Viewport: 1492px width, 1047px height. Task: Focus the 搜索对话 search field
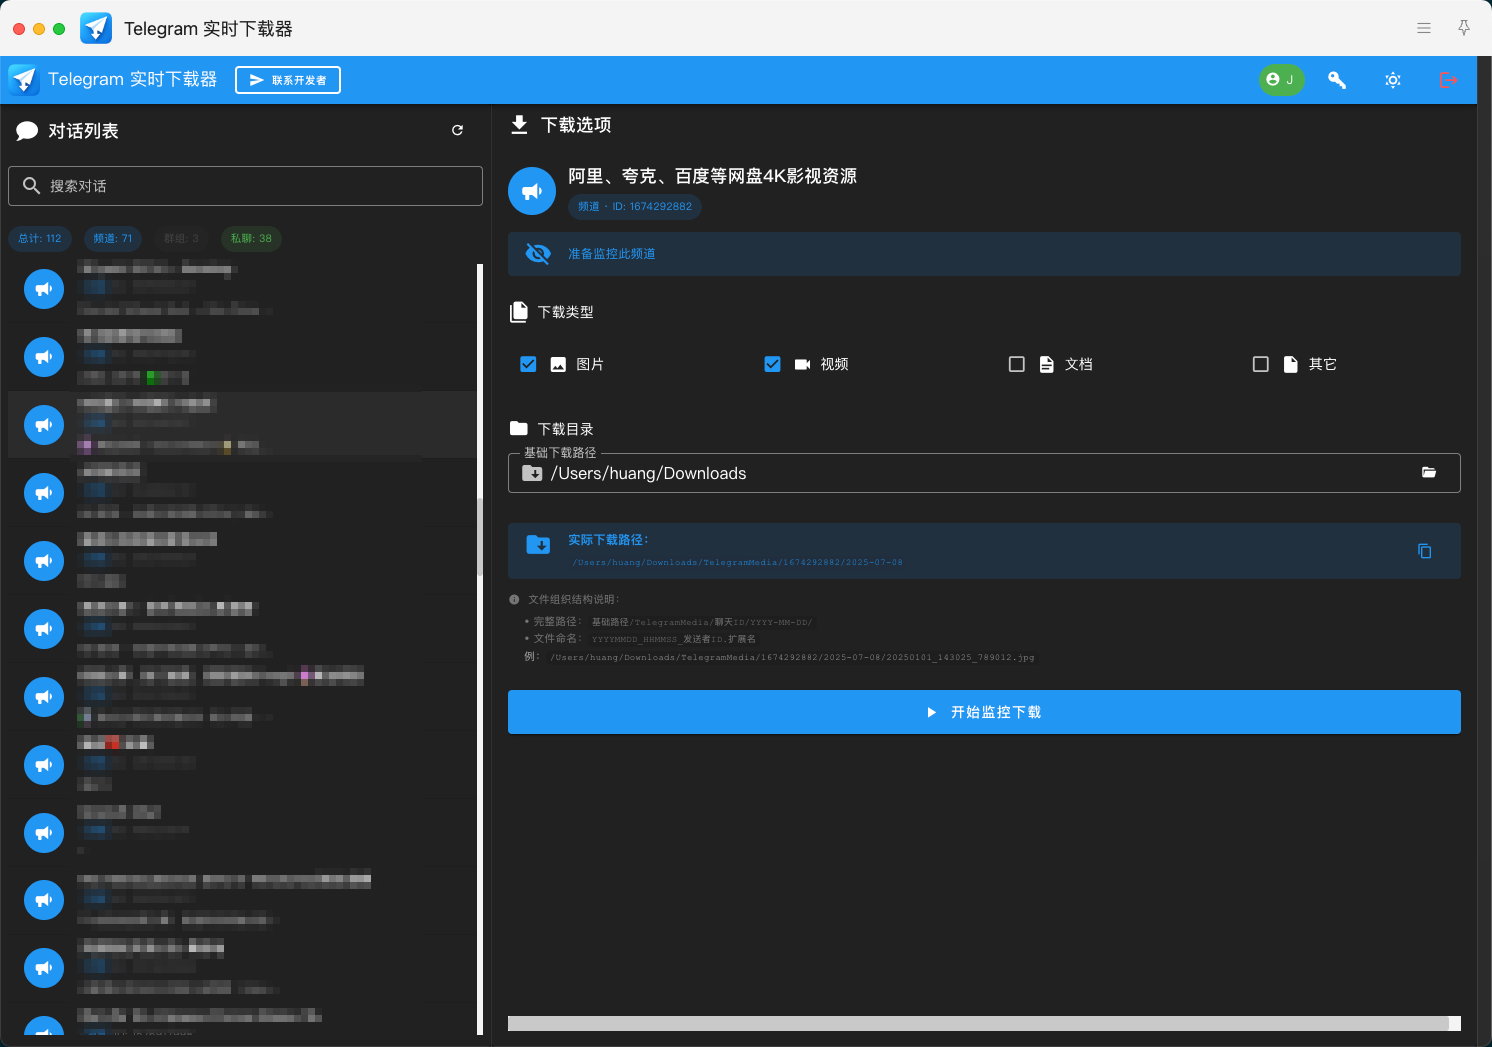coord(245,186)
